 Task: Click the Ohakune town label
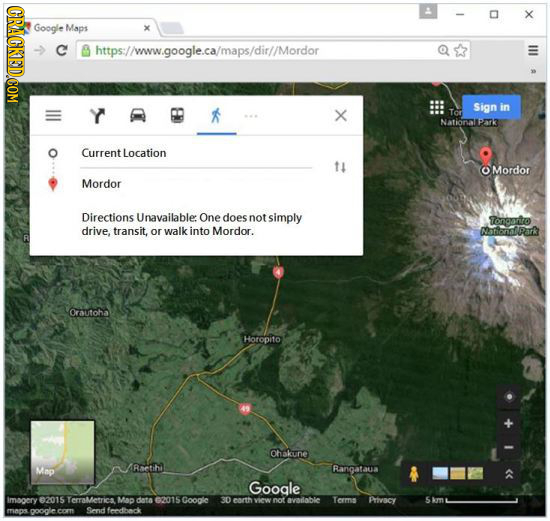(x=289, y=453)
